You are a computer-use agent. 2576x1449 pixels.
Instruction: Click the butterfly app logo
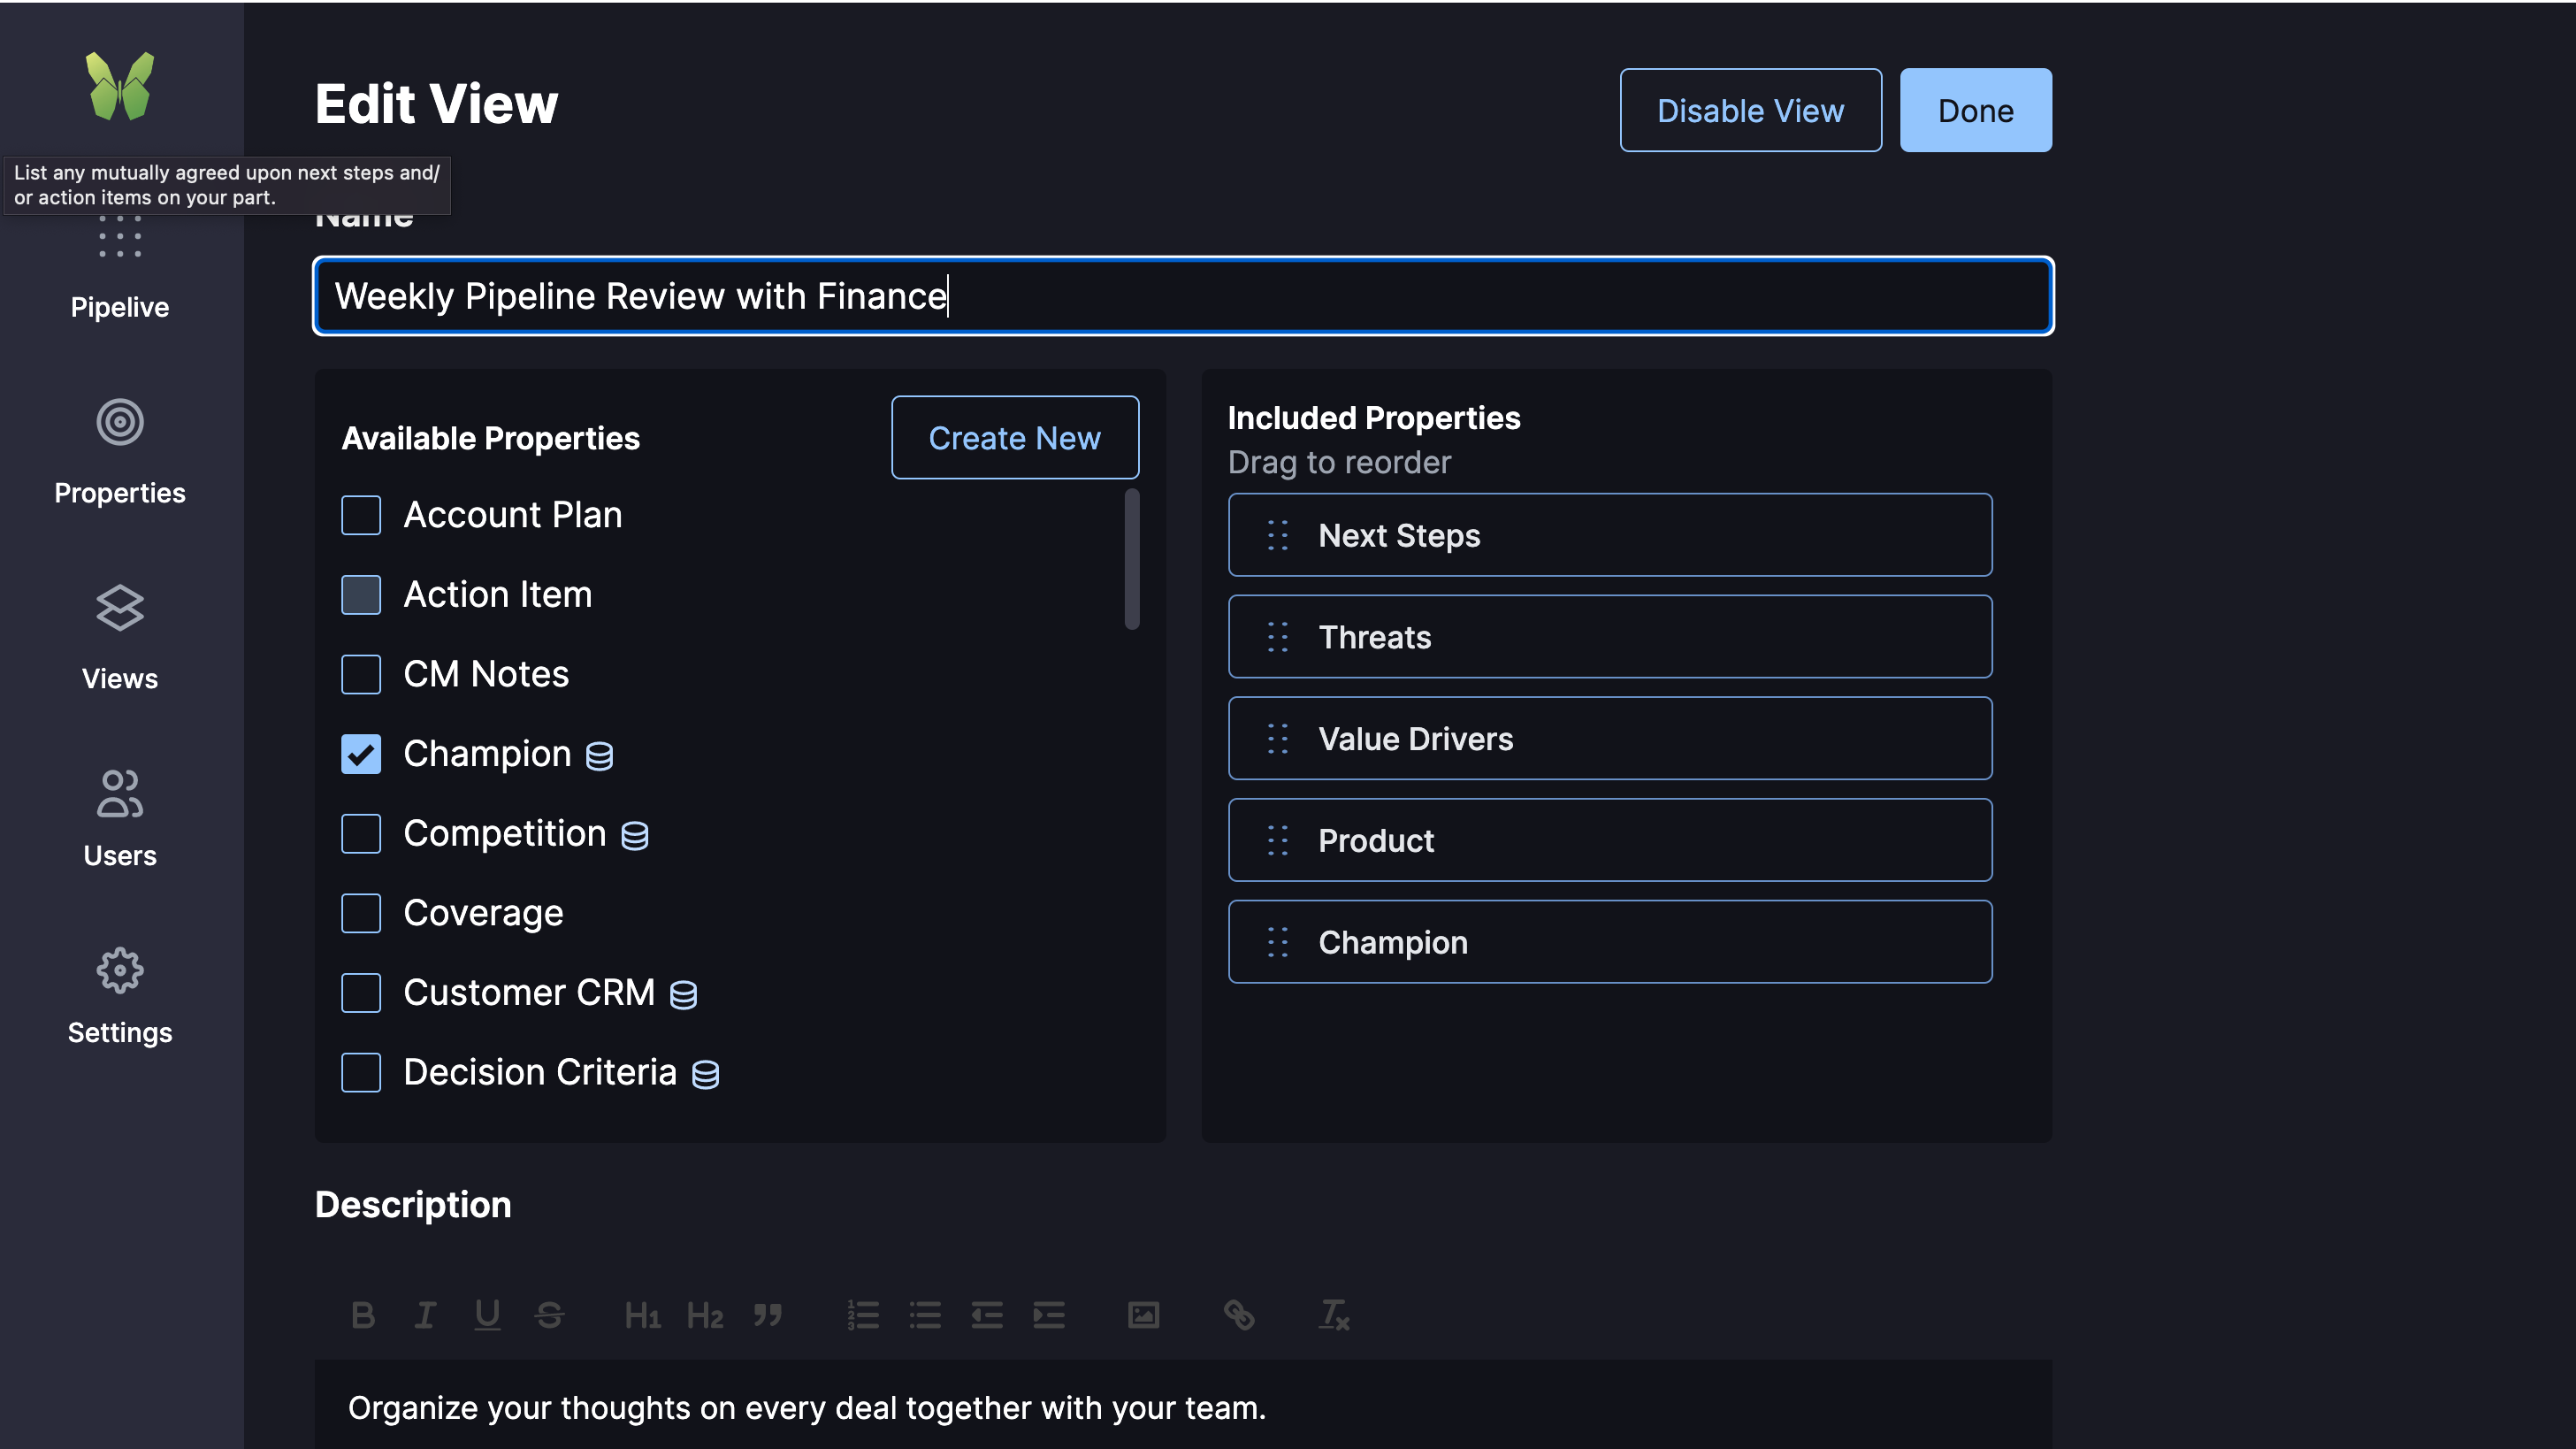[120, 86]
